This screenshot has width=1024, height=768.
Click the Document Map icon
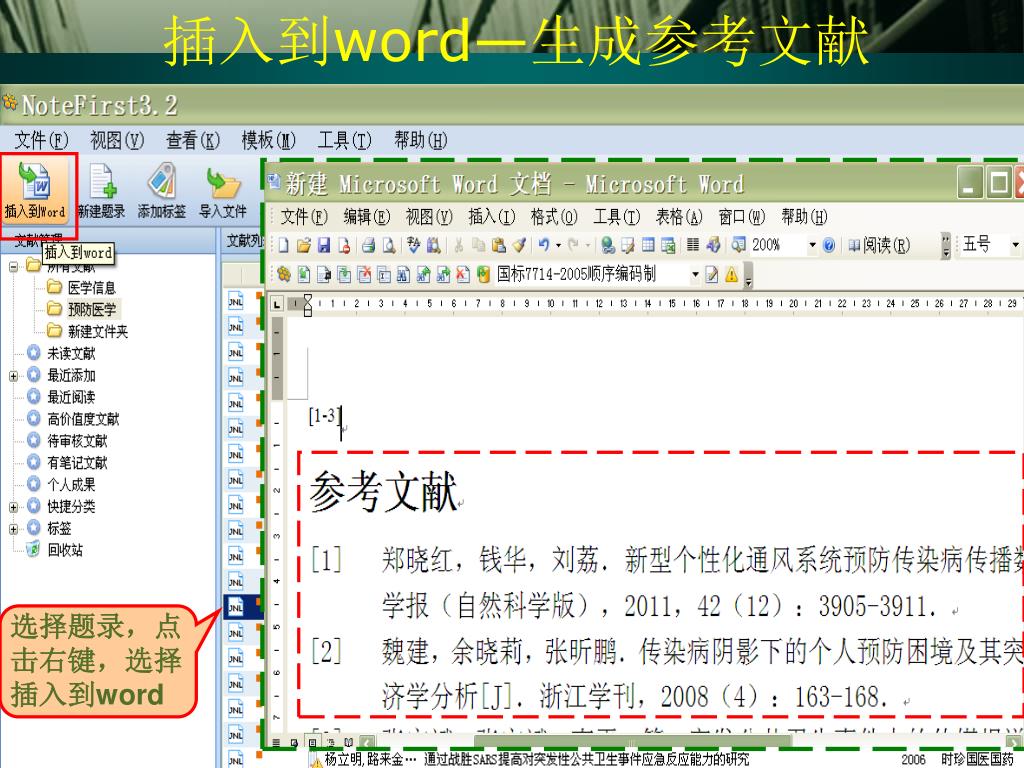point(738,245)
